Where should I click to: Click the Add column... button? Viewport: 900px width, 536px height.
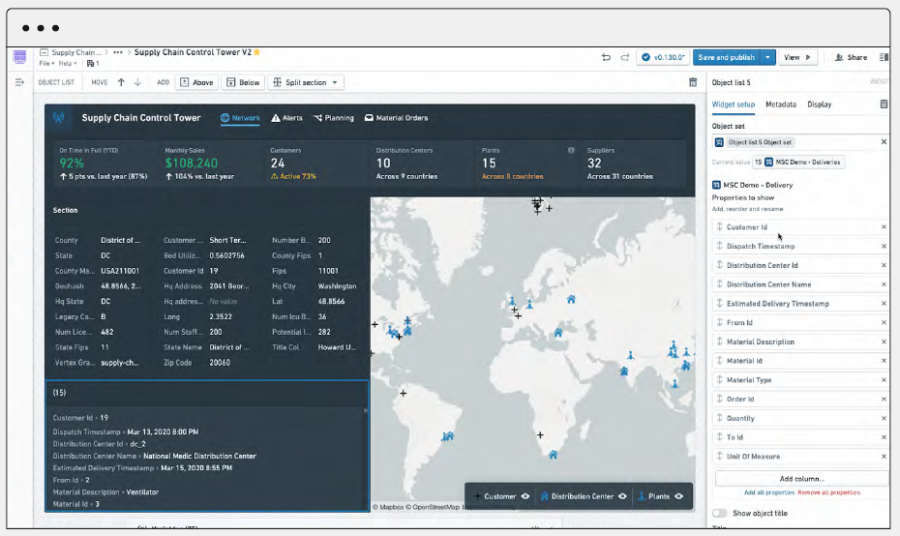[801, 479]
